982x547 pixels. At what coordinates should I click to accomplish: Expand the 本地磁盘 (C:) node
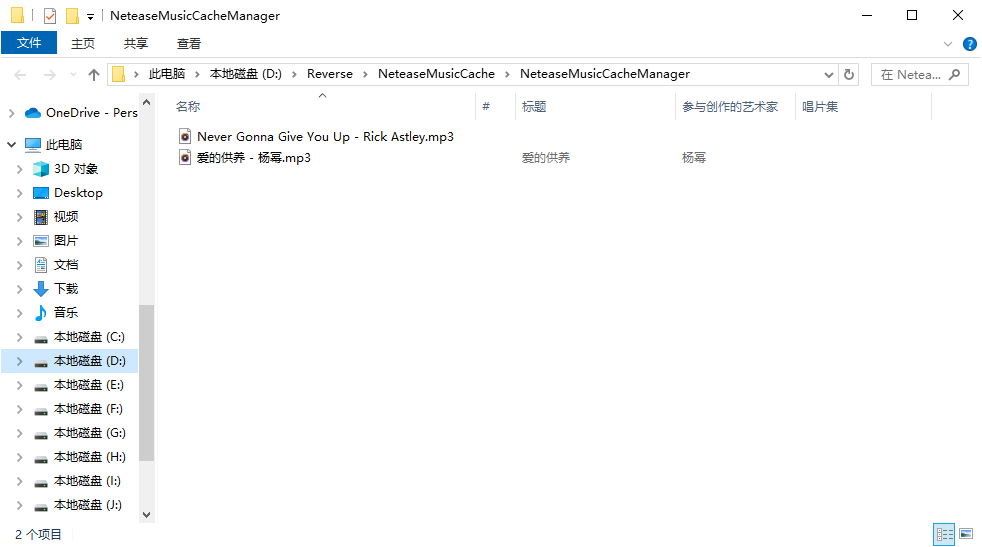(19, 337)
